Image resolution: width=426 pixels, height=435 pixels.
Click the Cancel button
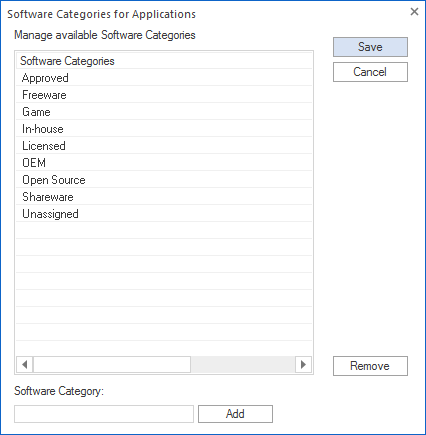pos(370,72)
